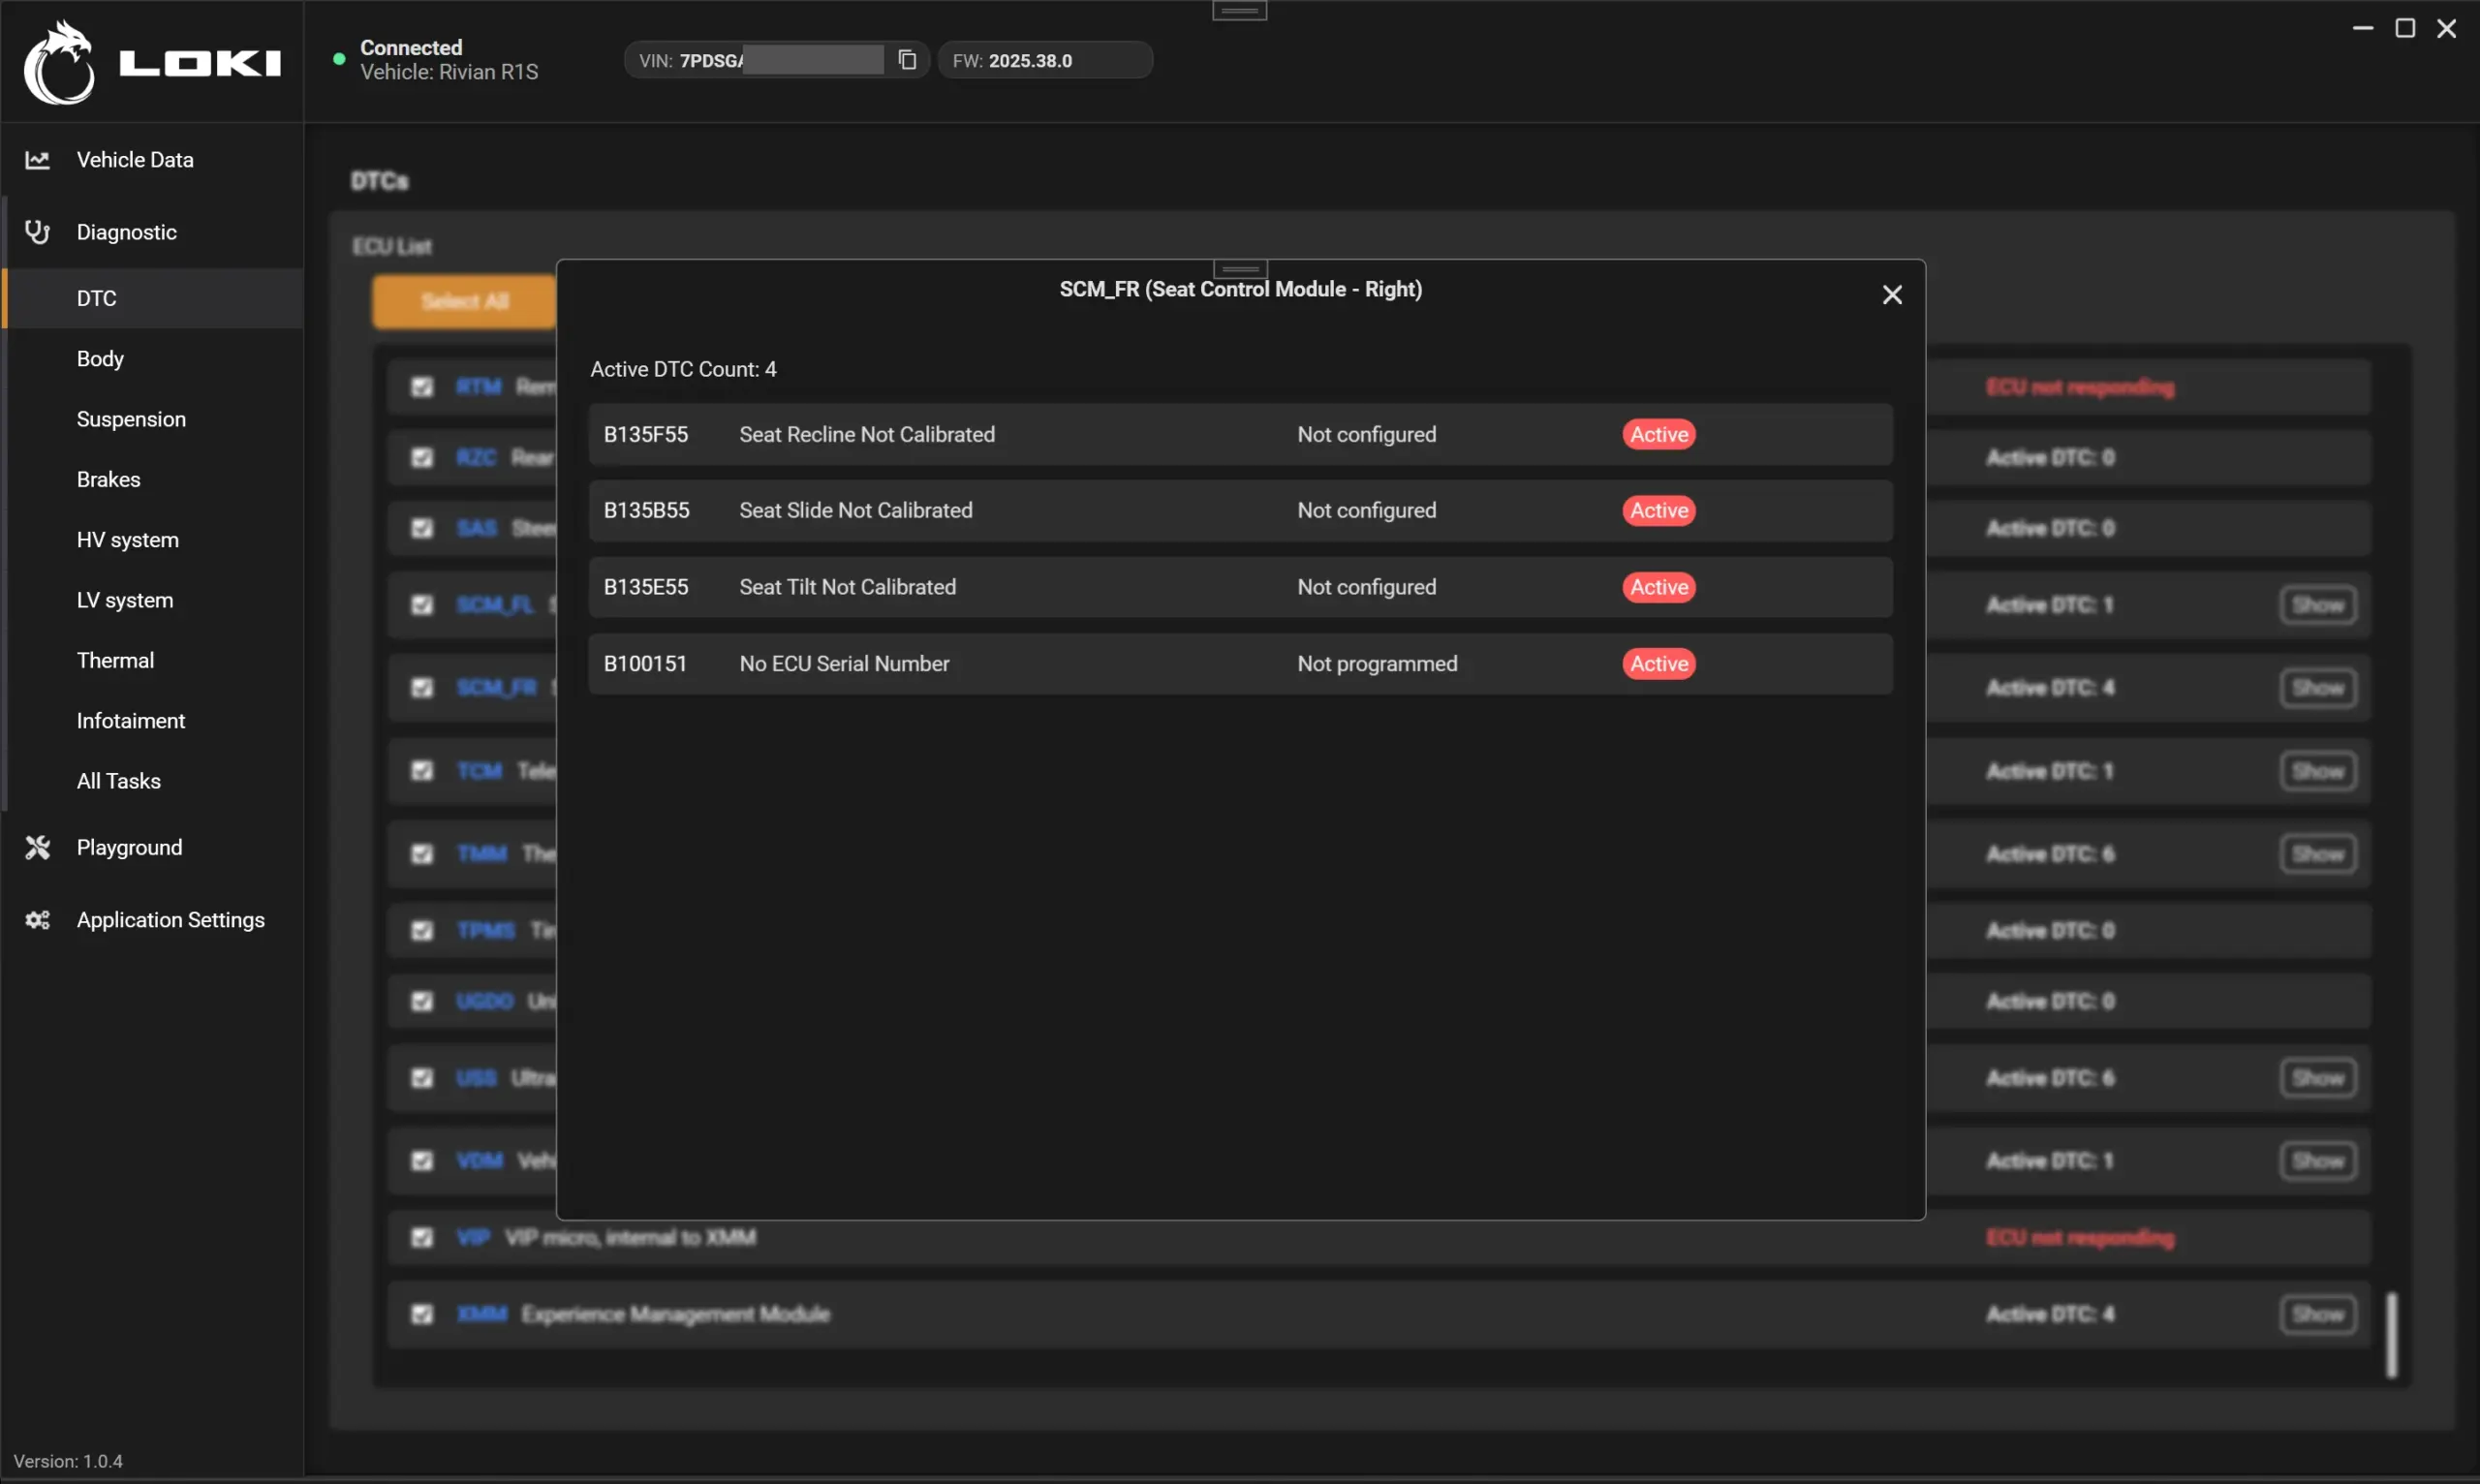The image size is (2480, 1484).
Task: Click the top window drag handle
Action: (1240, 10)
